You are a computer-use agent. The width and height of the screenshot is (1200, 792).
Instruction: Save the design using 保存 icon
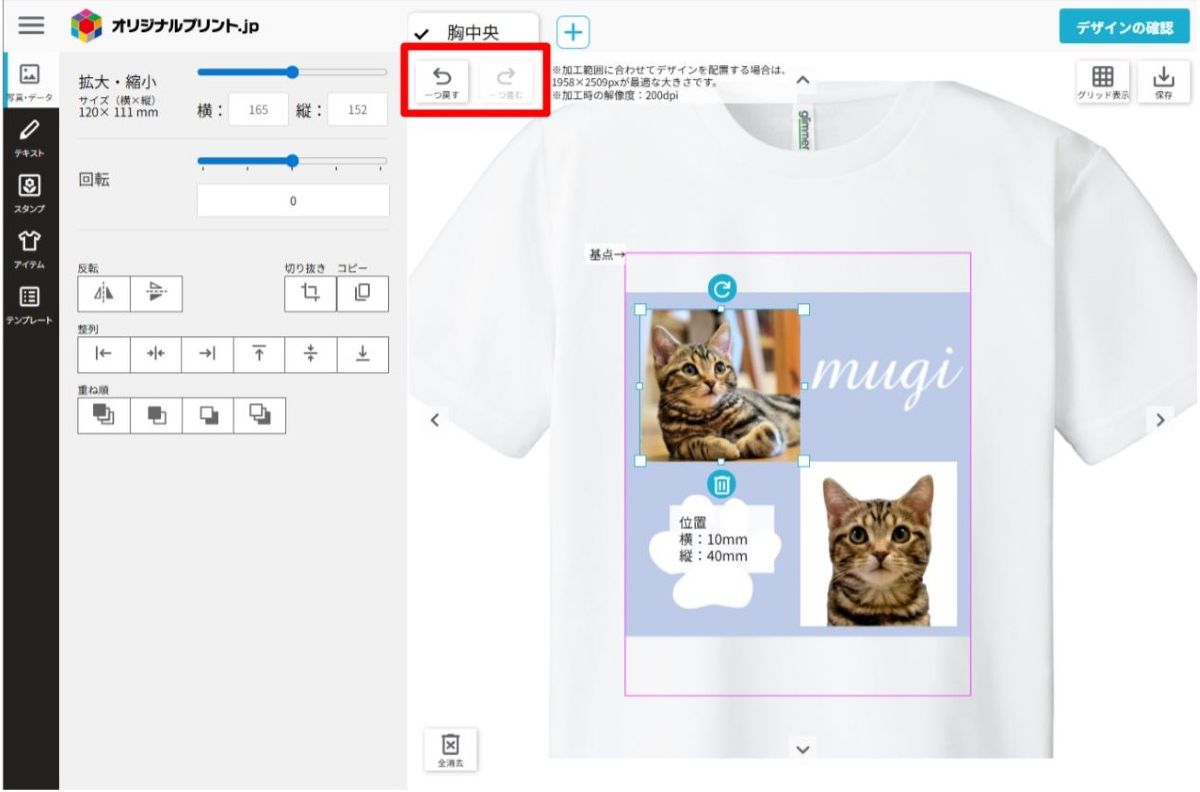[1164, 81]
